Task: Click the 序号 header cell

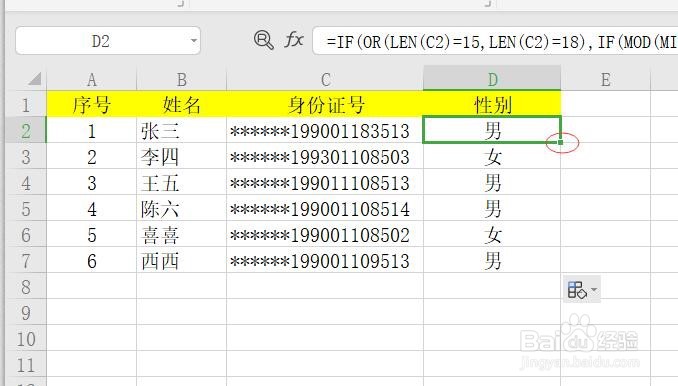Action: (x=92, y=104)
